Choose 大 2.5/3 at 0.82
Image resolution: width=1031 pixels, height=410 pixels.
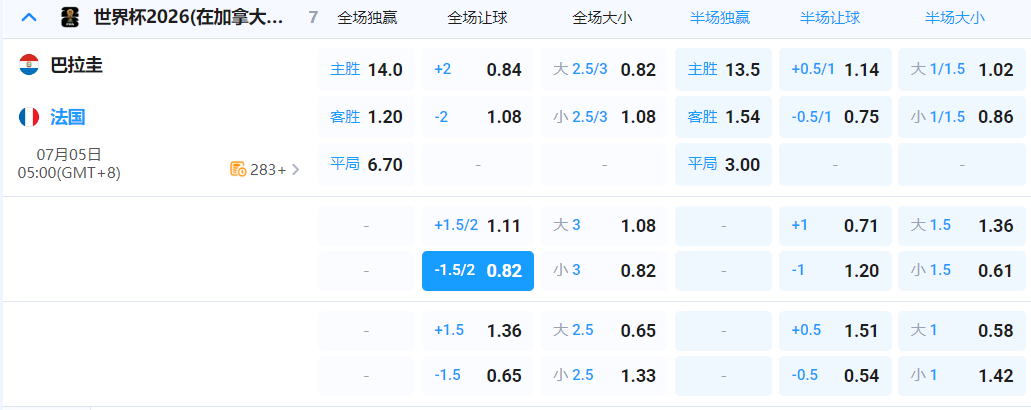coord(604,69)
